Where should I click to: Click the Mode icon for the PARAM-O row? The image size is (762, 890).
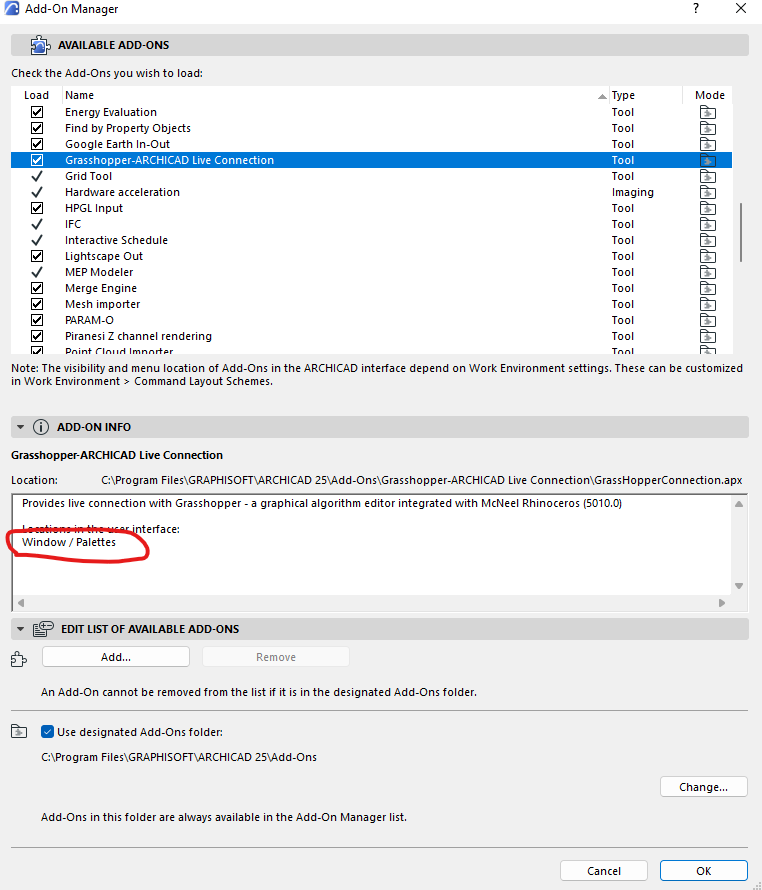tap(708, 320)
